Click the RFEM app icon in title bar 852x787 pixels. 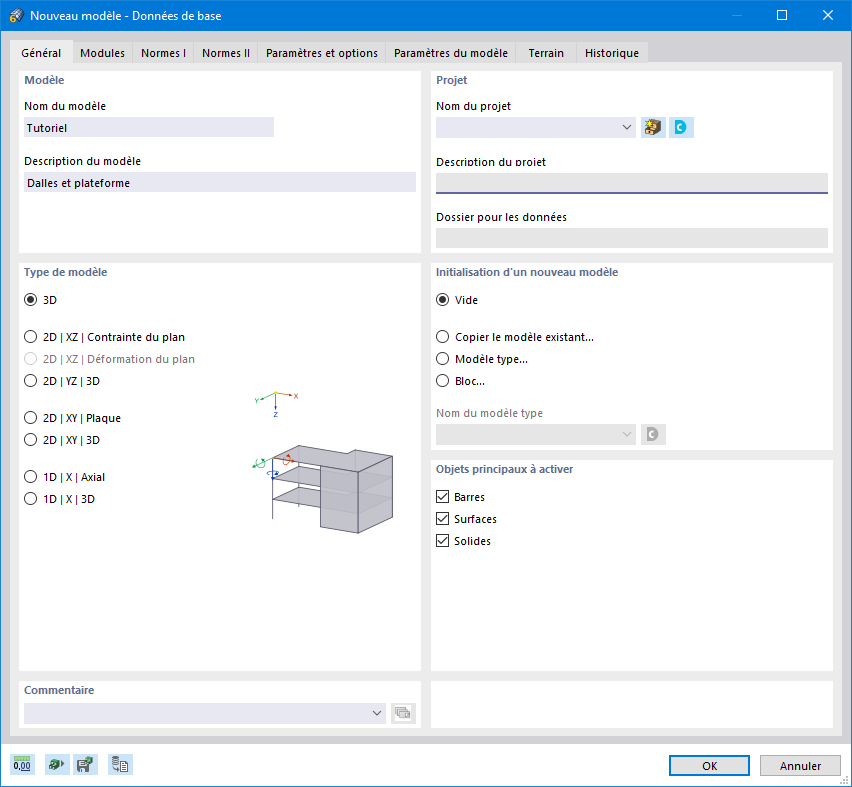pyautogui.click(x=16, y=15)
